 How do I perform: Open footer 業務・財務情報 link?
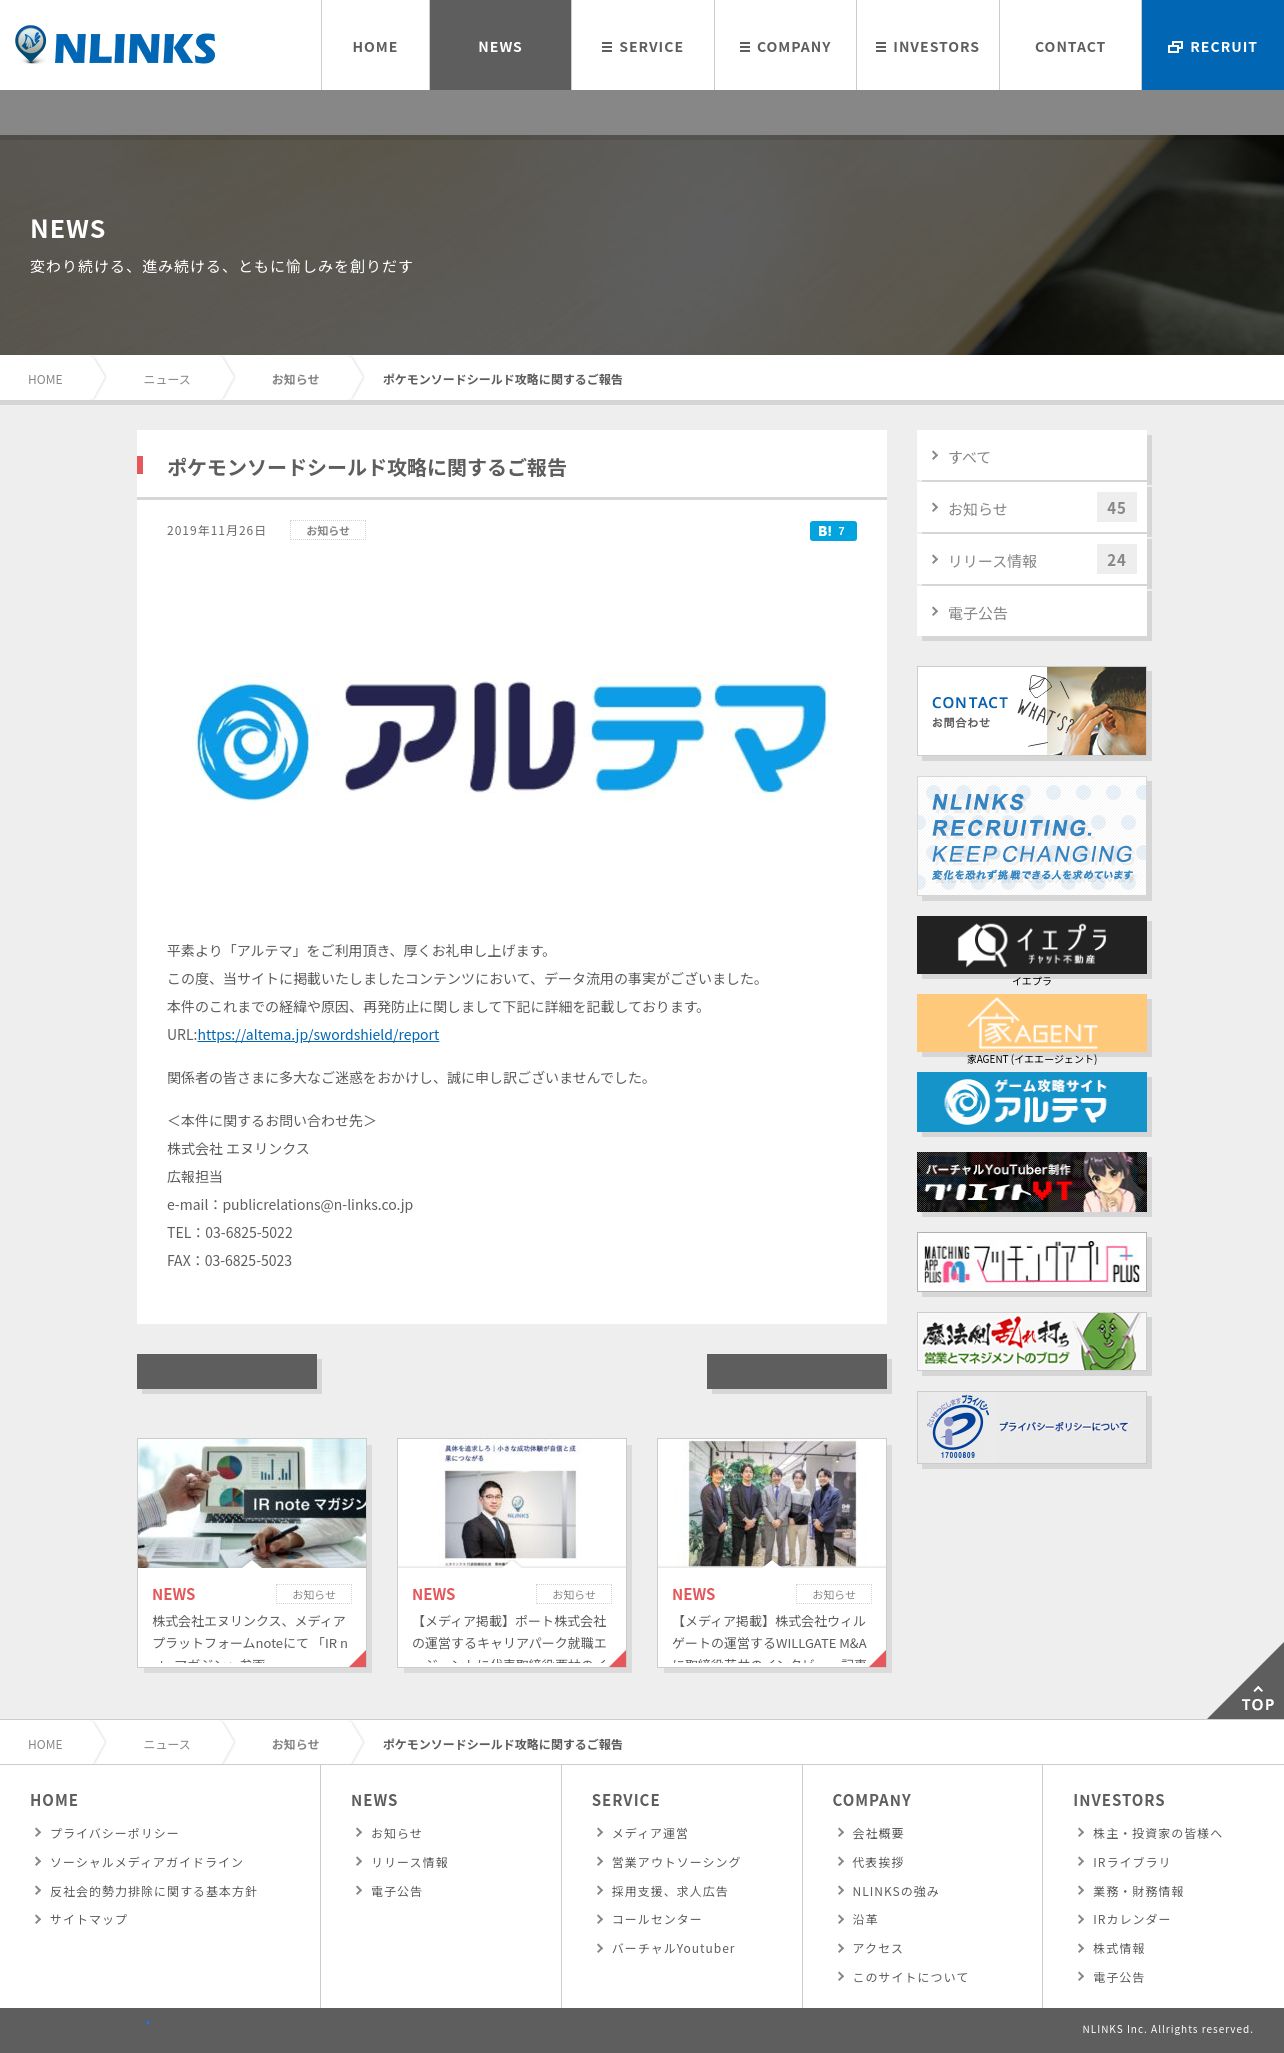point(1138,1891)
